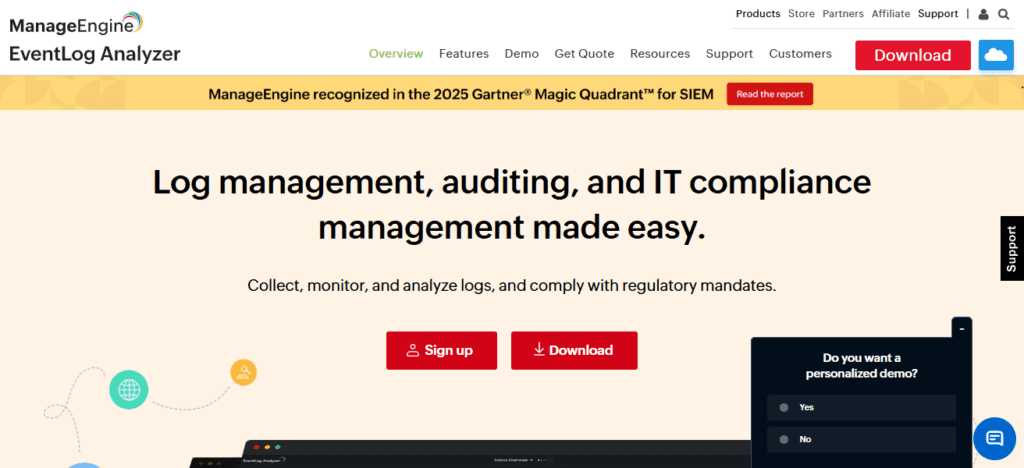Open the vertical Support side tab
The height and width of the screenshot is (468, 1024).
[x=1012, y=249]
